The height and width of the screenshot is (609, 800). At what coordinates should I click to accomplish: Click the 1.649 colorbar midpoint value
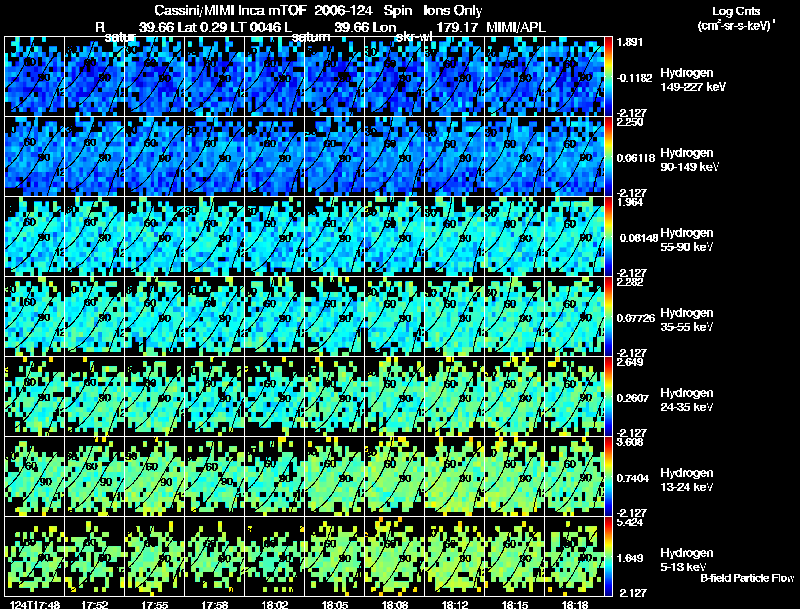click(629, 559)
